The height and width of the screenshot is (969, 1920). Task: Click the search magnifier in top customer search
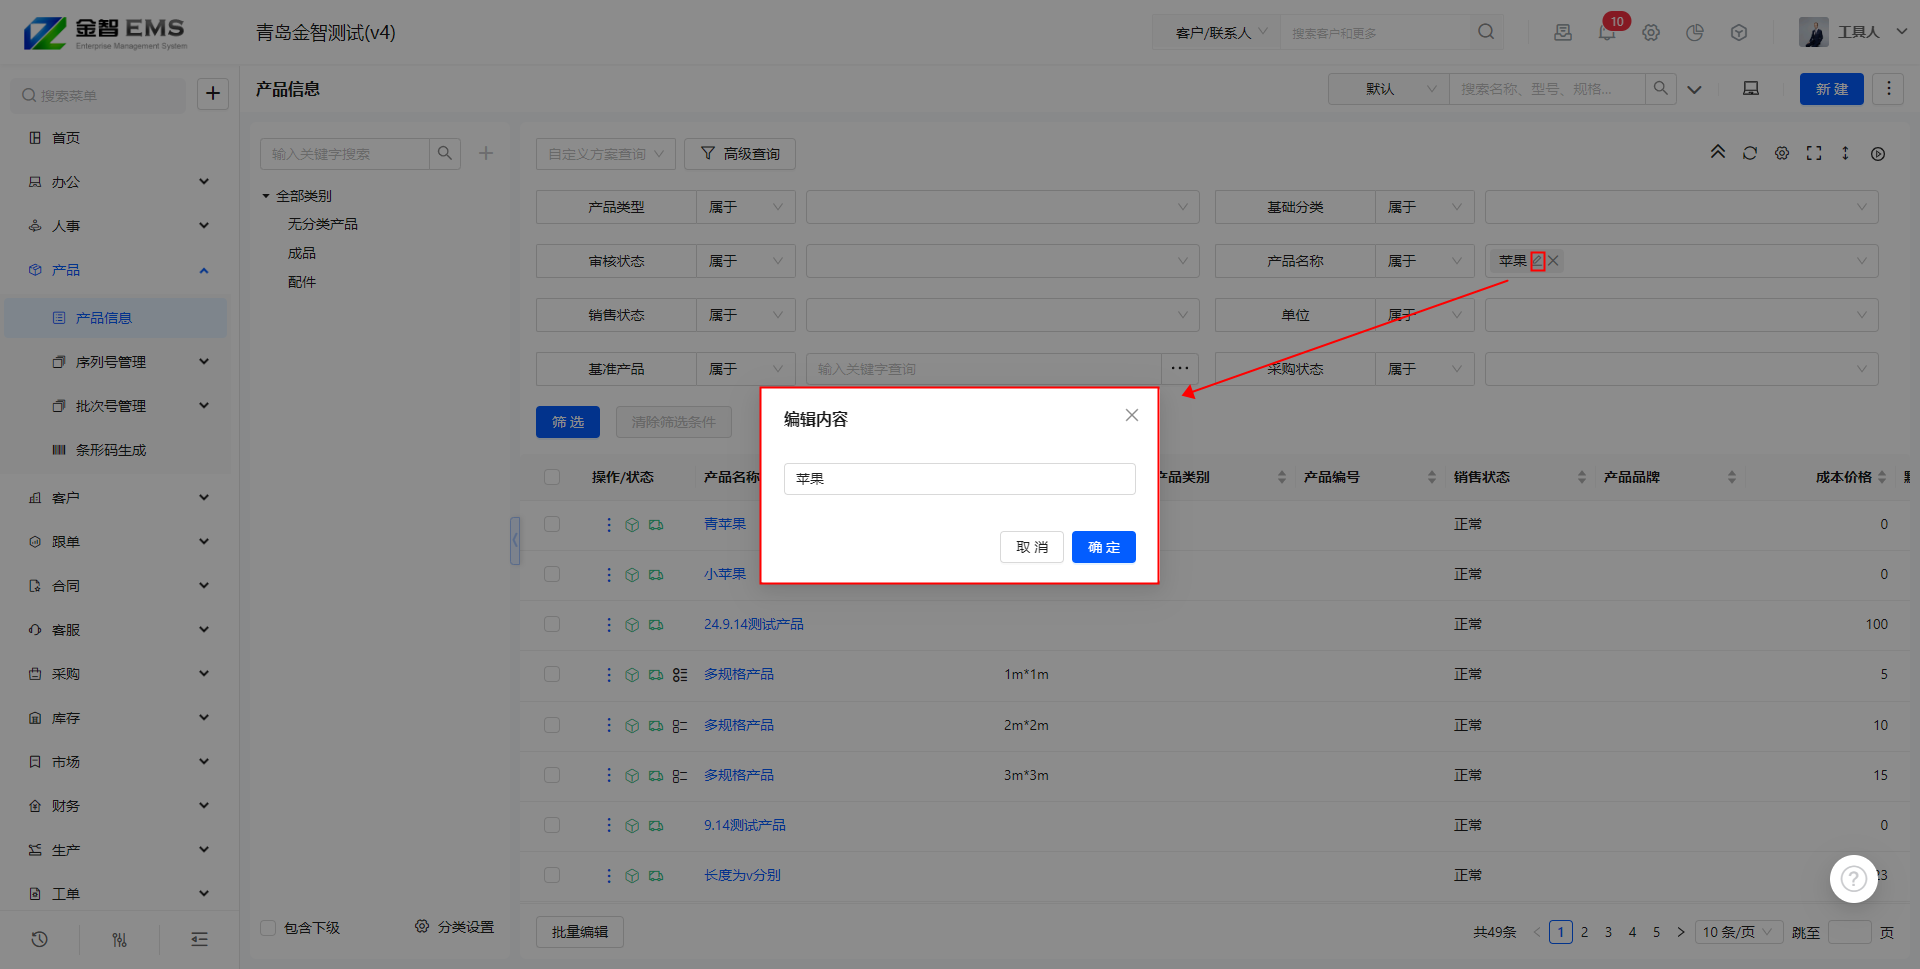tap(1486, 32)
